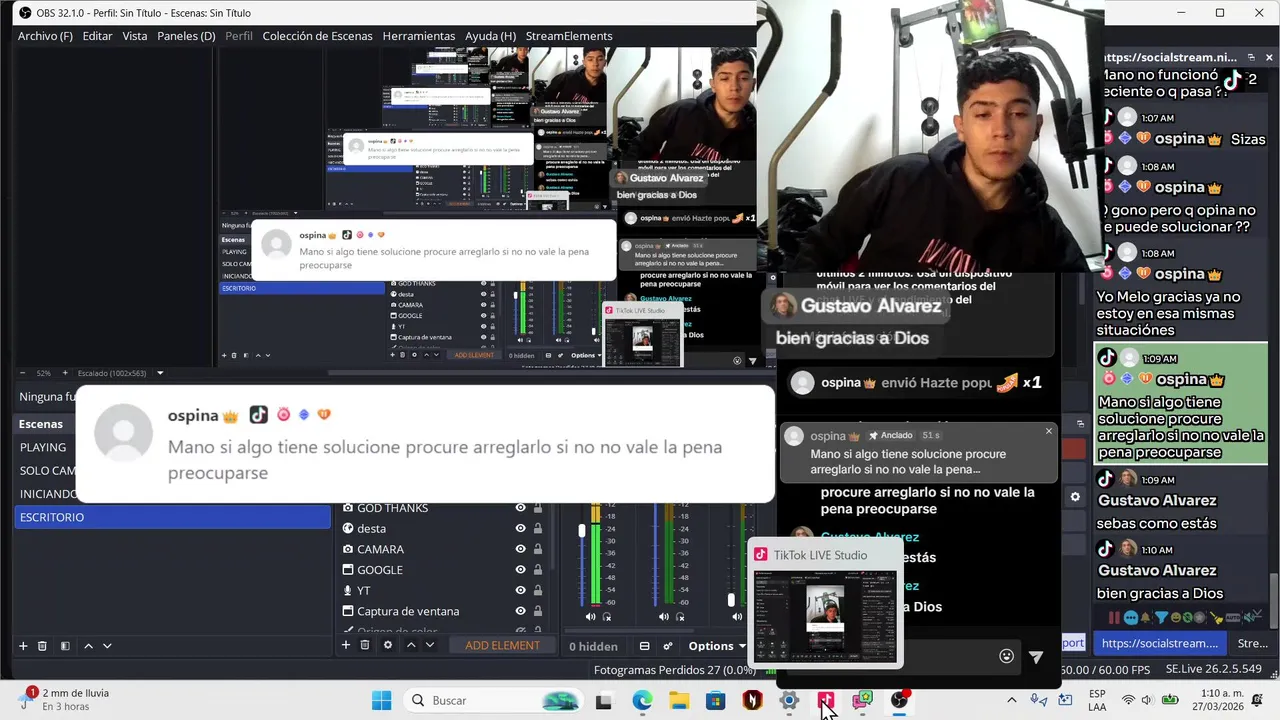The height and width of the screenshot is (720, 1280).
Task: Open source properties gear icon
Action: [x=388, y=645]
